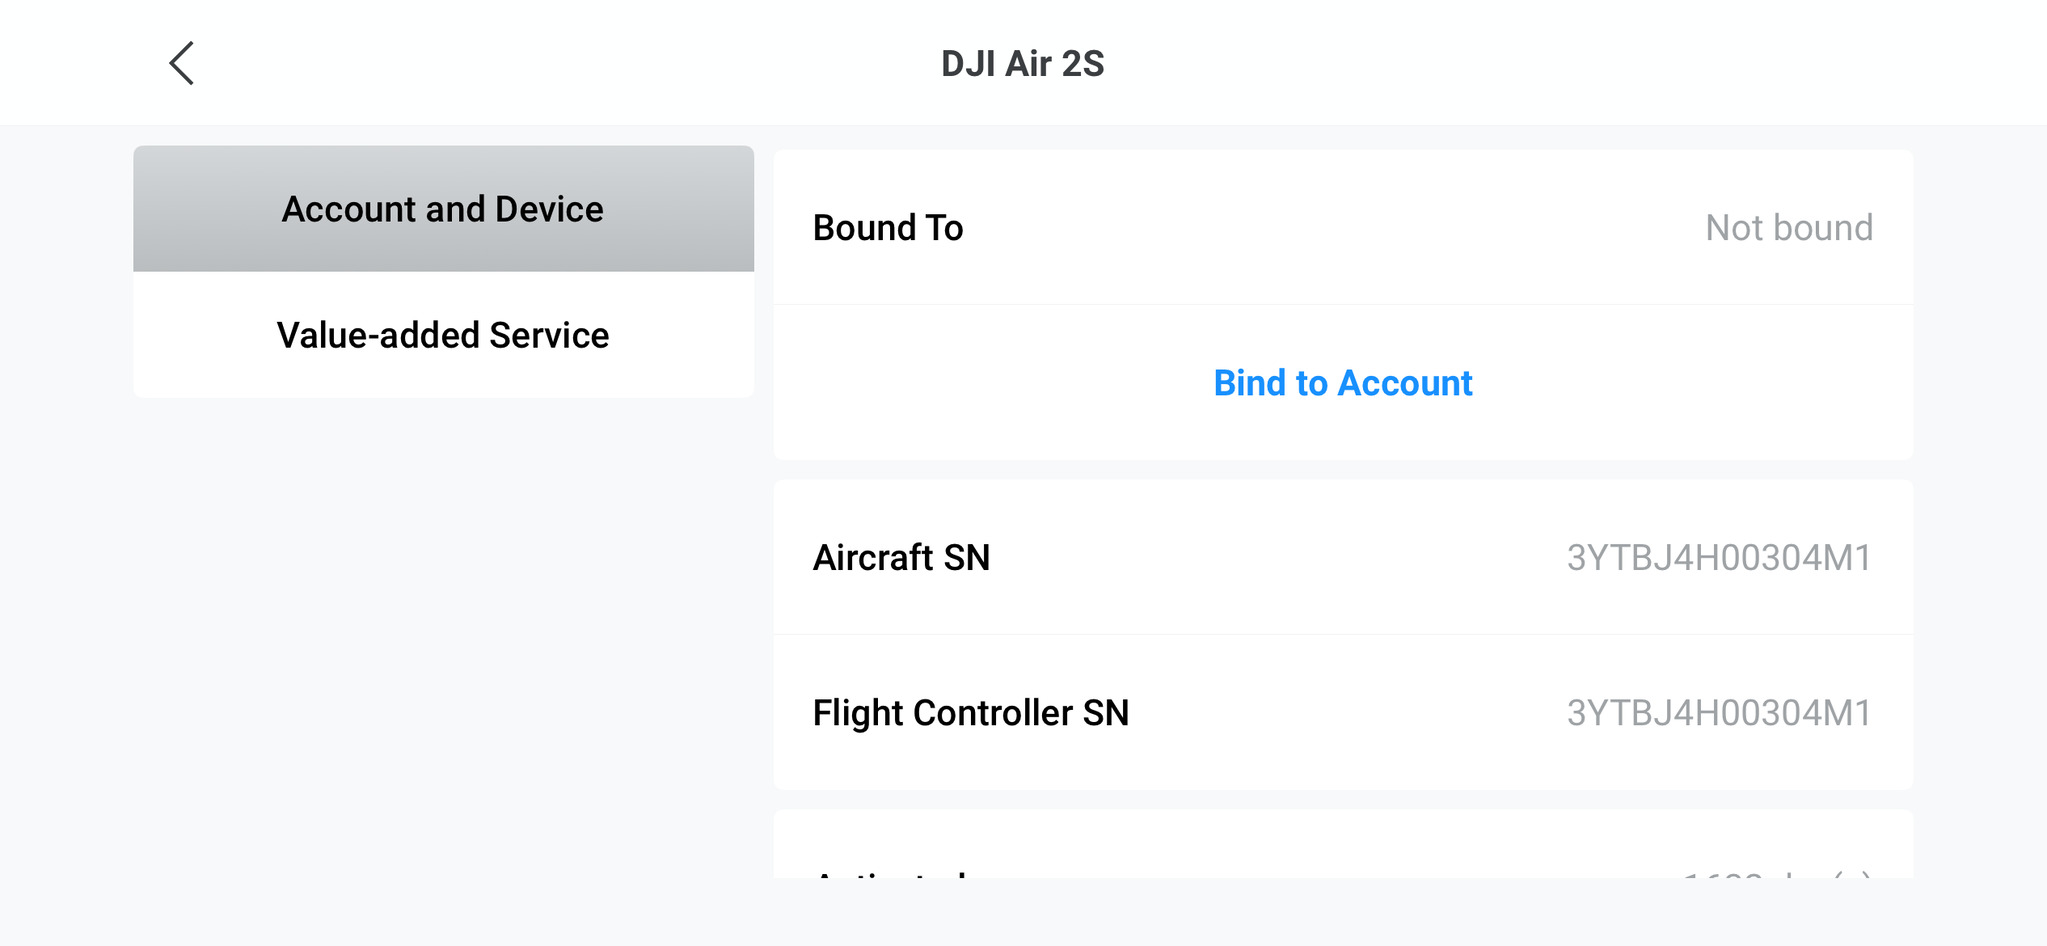The image size is (2047, 946).
Task: Switch to the Value-added Service tab
Action: (443, 335)
